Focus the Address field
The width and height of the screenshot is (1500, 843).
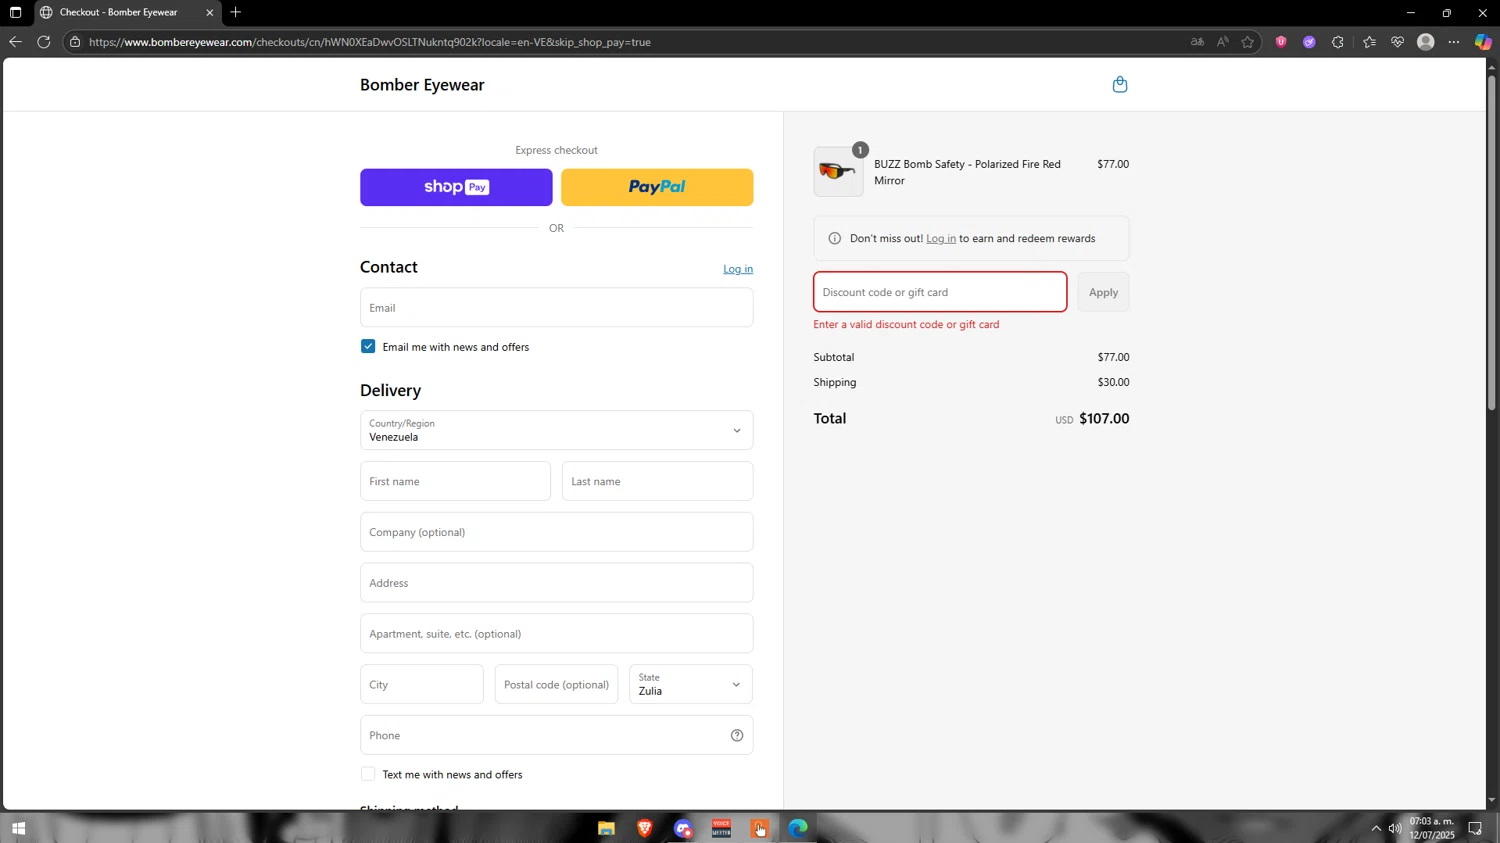(x=556, y=584)
